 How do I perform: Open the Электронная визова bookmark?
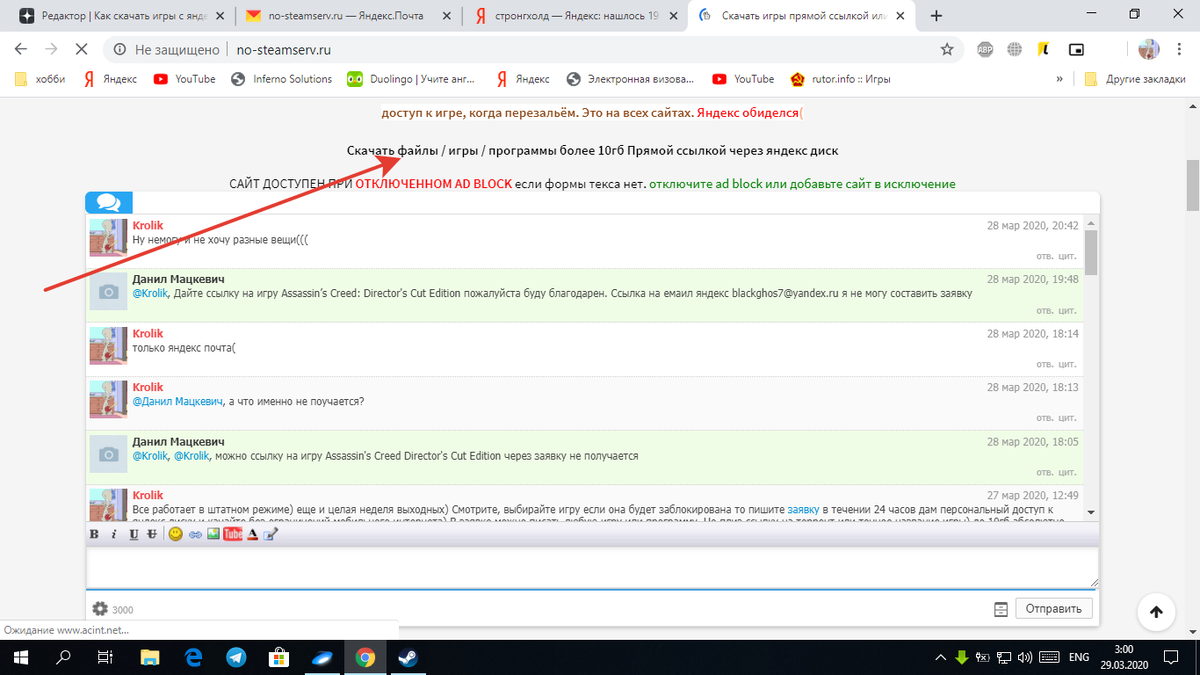click(x=631, y=79)
